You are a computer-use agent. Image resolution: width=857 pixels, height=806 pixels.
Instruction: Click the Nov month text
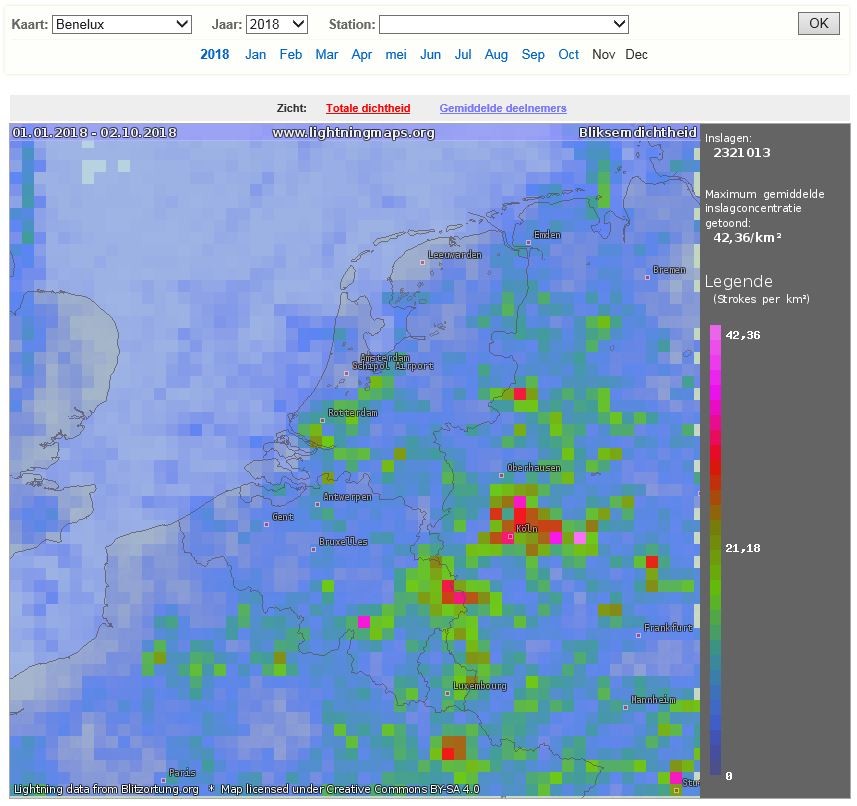[603, 55]
